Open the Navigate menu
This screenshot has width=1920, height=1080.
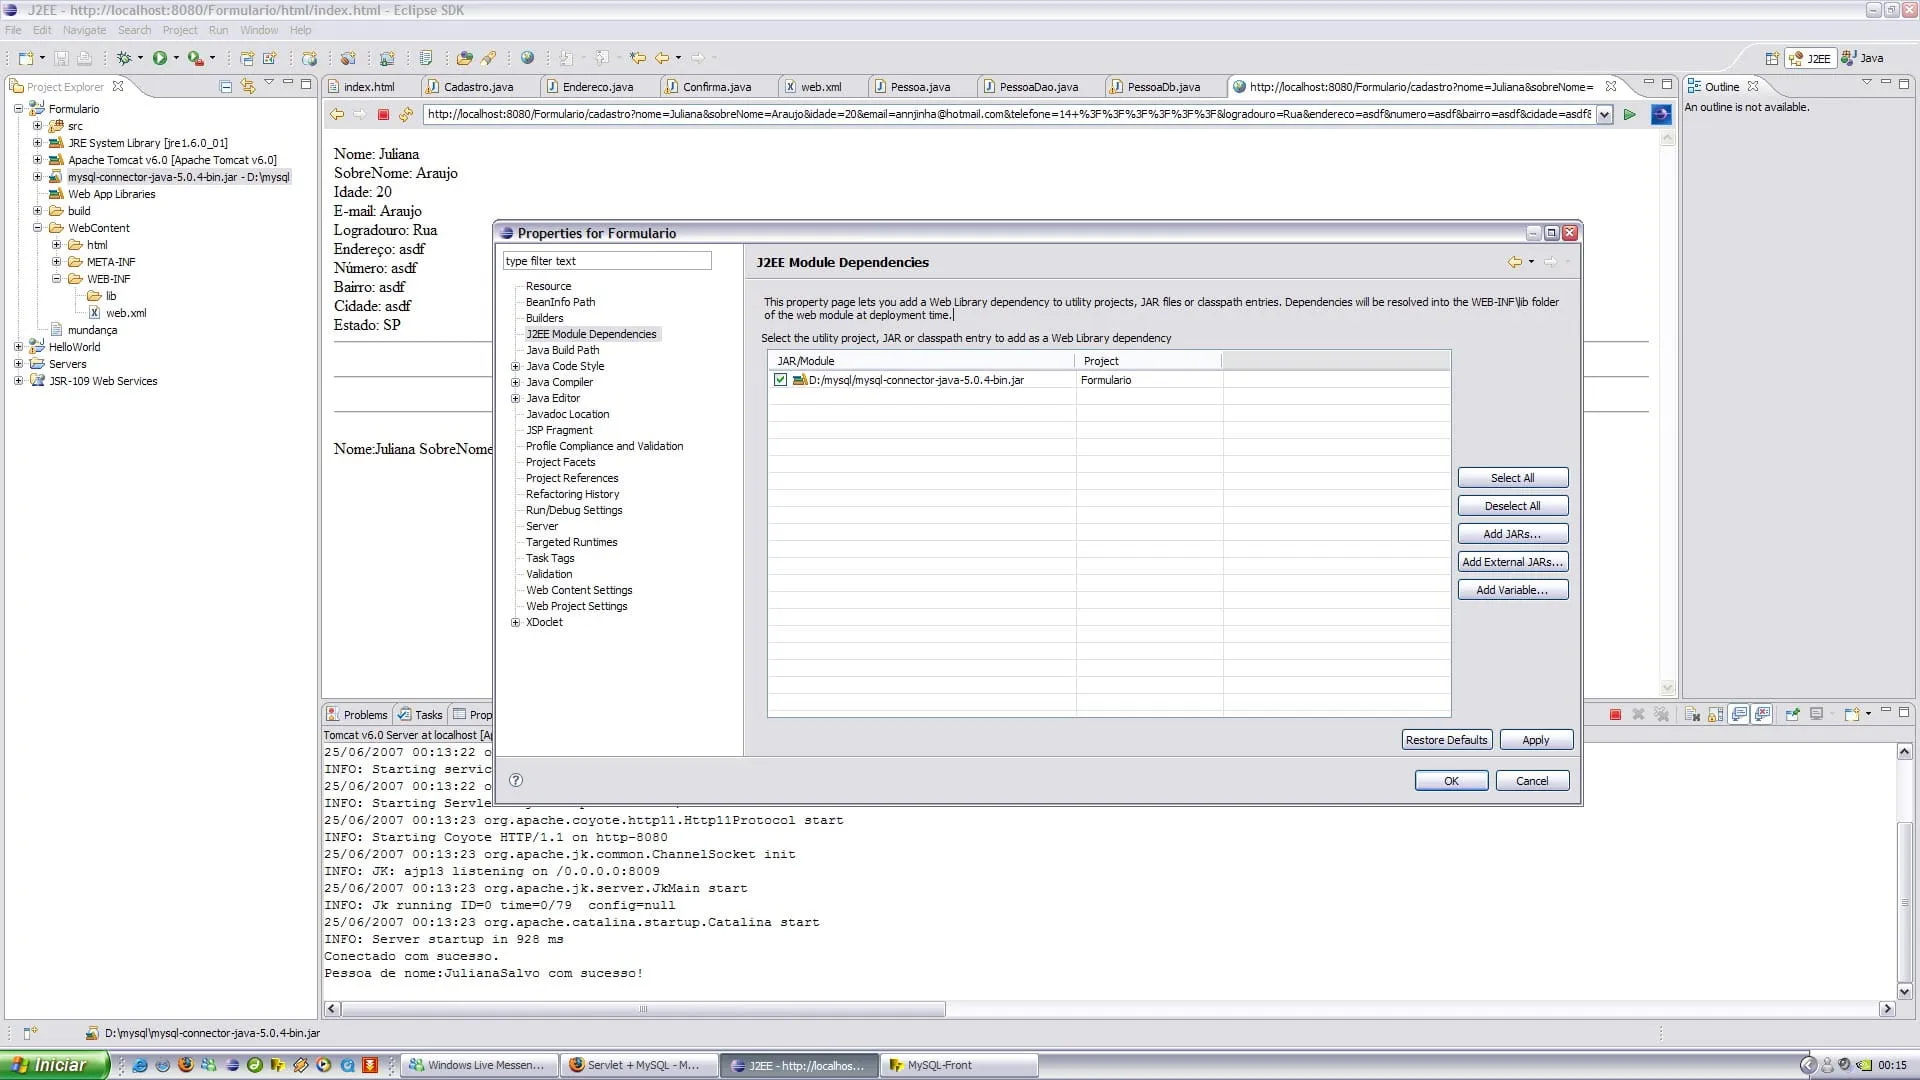(84, 30)
